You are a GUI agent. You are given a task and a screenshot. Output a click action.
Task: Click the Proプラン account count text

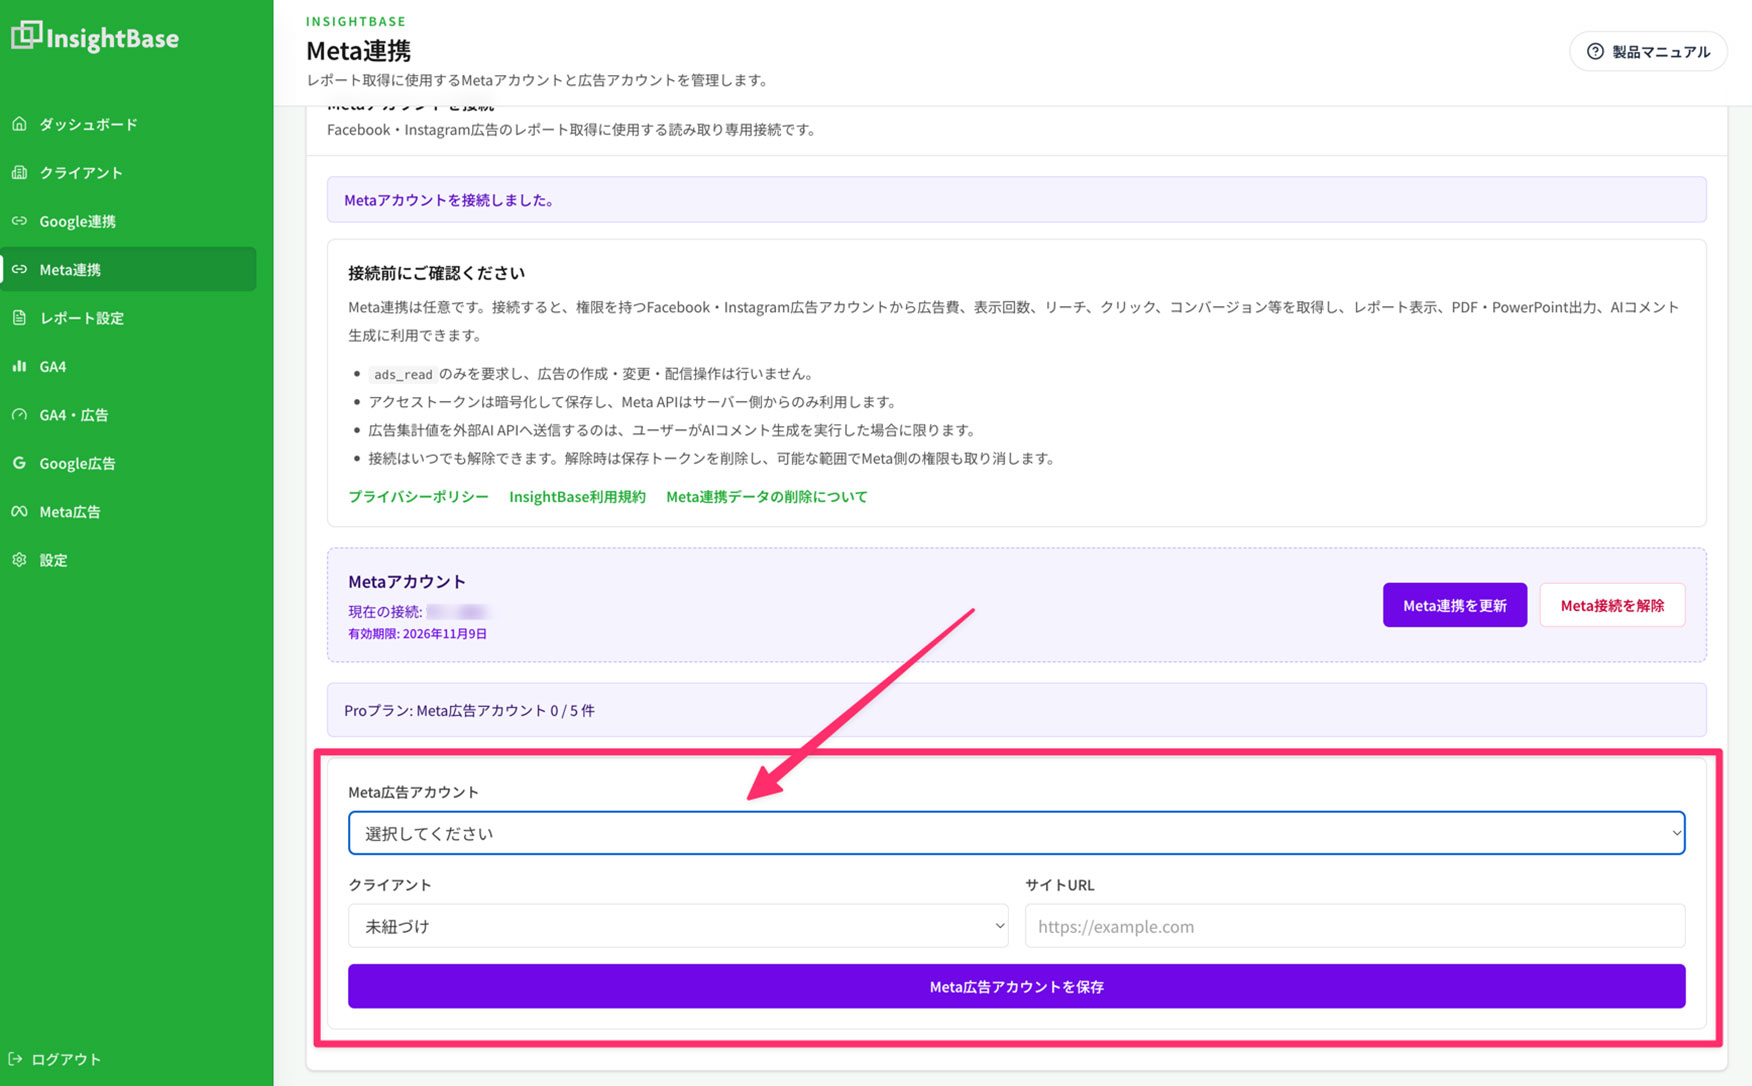click(x=469, y=710)
